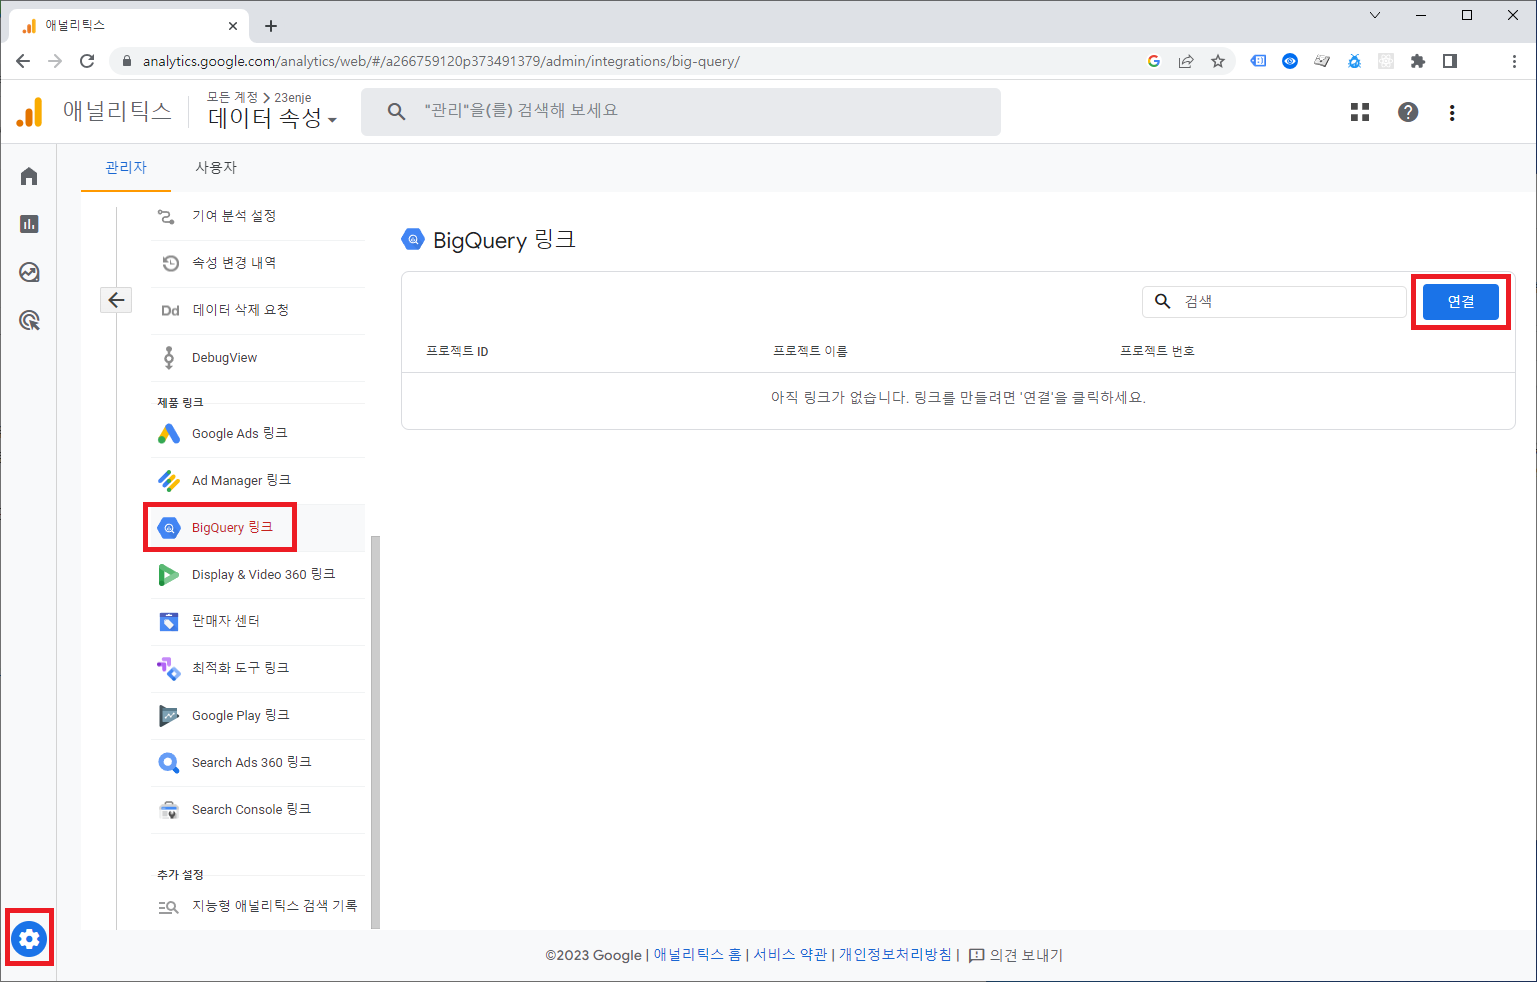The image size is (1537, 982).
Task: Click the DebugView icon
Action: point(169,358)
